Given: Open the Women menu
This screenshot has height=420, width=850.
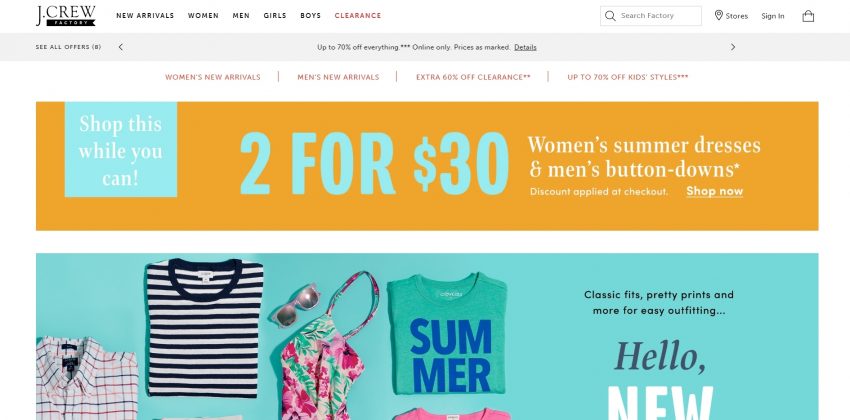Looking at the screenshot, I should pos(203,16).
